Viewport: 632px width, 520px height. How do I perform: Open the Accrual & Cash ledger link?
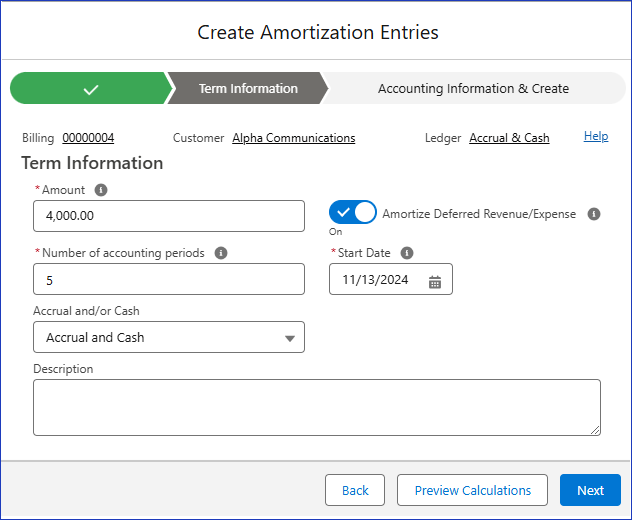[509, 138]
